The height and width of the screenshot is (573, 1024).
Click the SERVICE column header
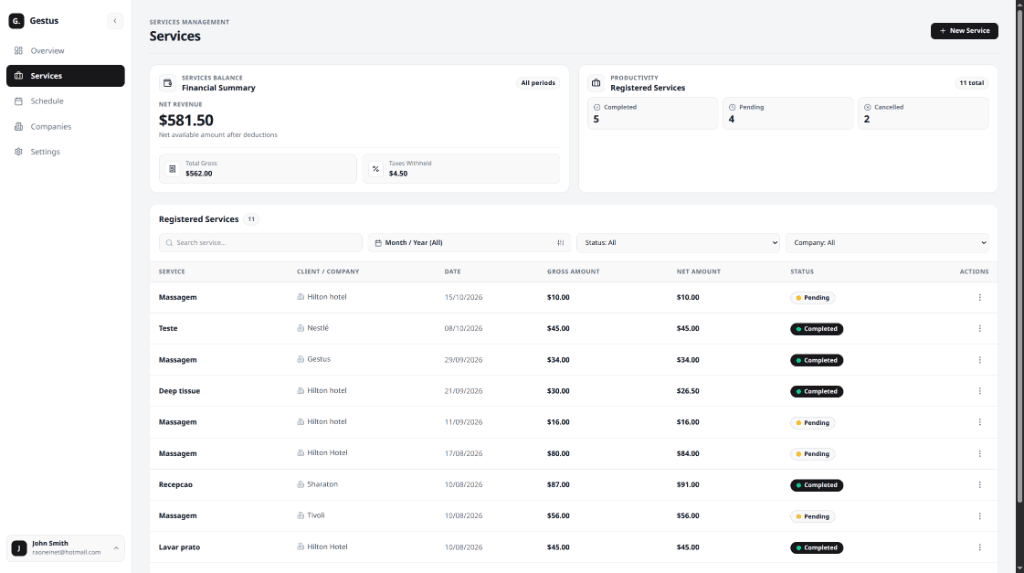pyautogui.click(x=172, y=271)
